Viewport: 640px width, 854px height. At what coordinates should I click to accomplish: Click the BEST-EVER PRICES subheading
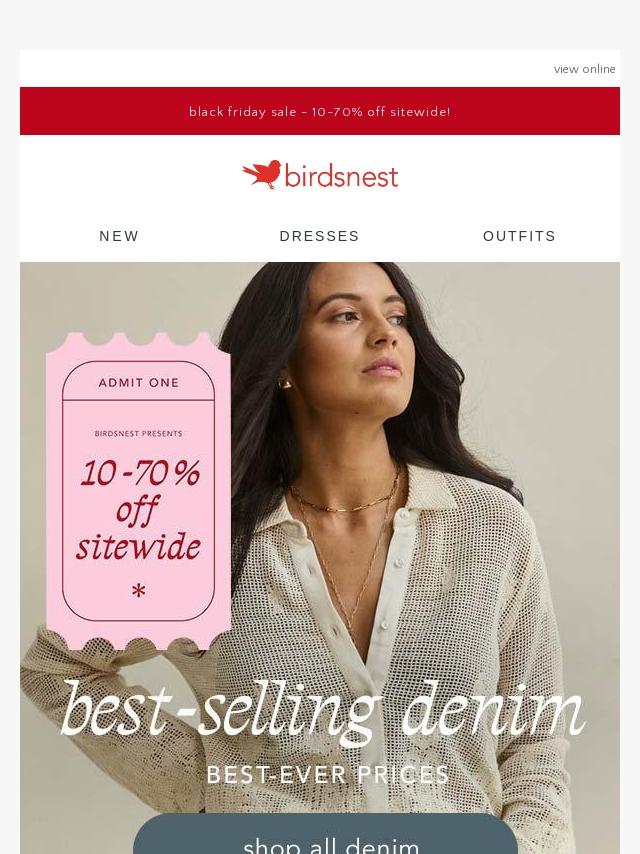(x=328, y=774)
